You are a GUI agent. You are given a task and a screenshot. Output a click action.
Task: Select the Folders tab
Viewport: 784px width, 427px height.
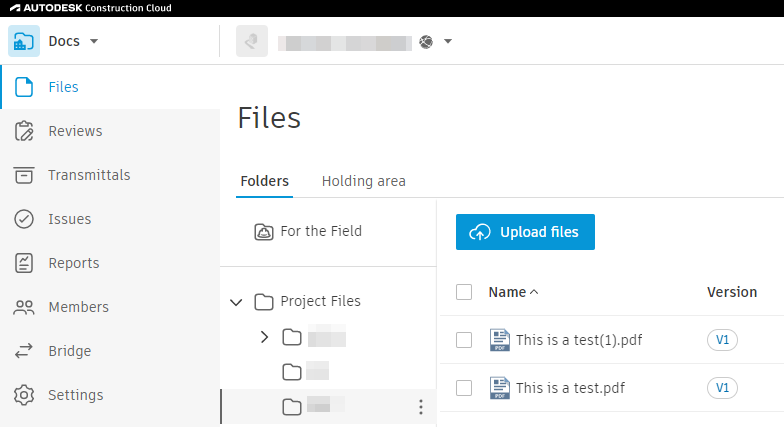tap(265, 181)
